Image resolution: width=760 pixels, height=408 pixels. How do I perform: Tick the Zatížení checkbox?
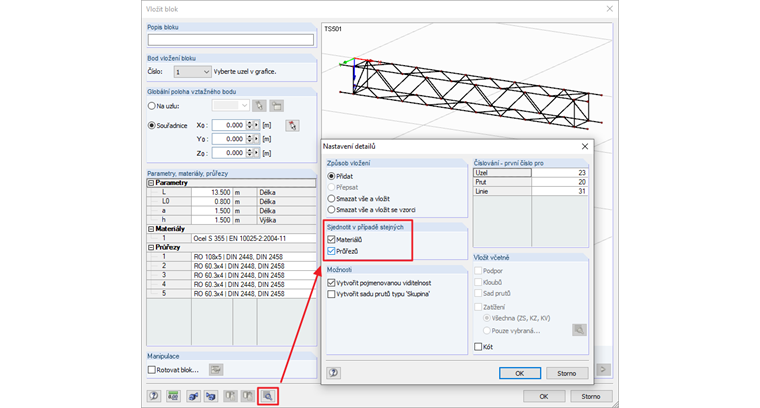(478, 307)
